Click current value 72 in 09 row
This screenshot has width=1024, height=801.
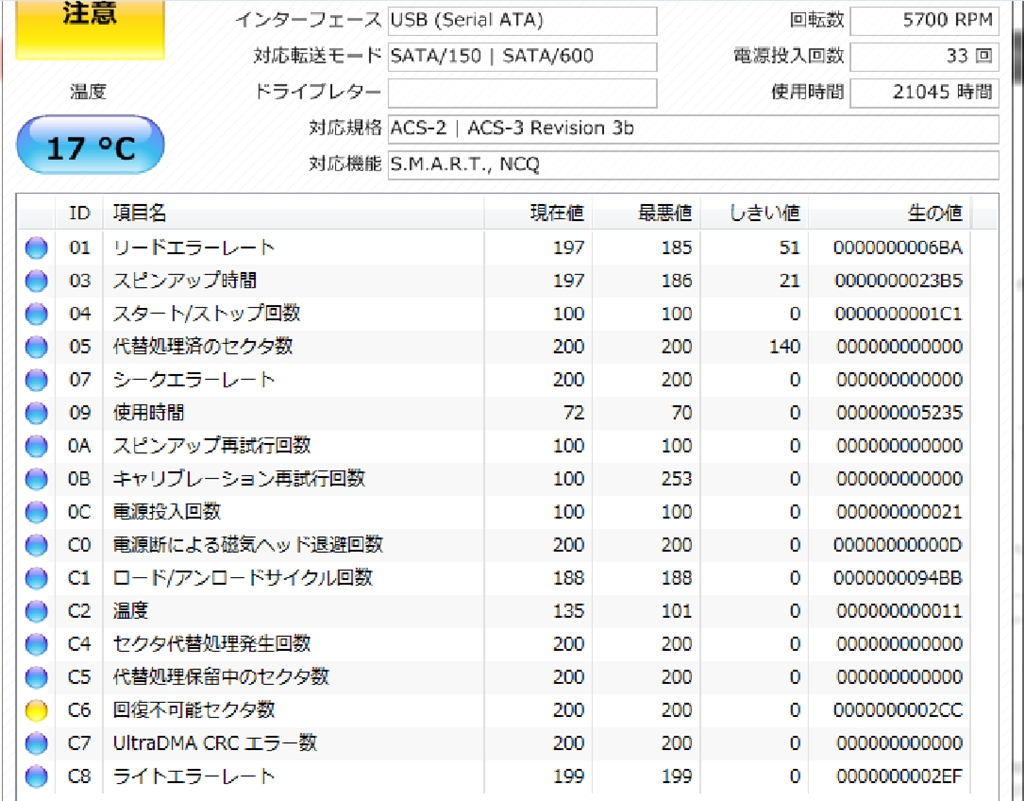[573, 413]
